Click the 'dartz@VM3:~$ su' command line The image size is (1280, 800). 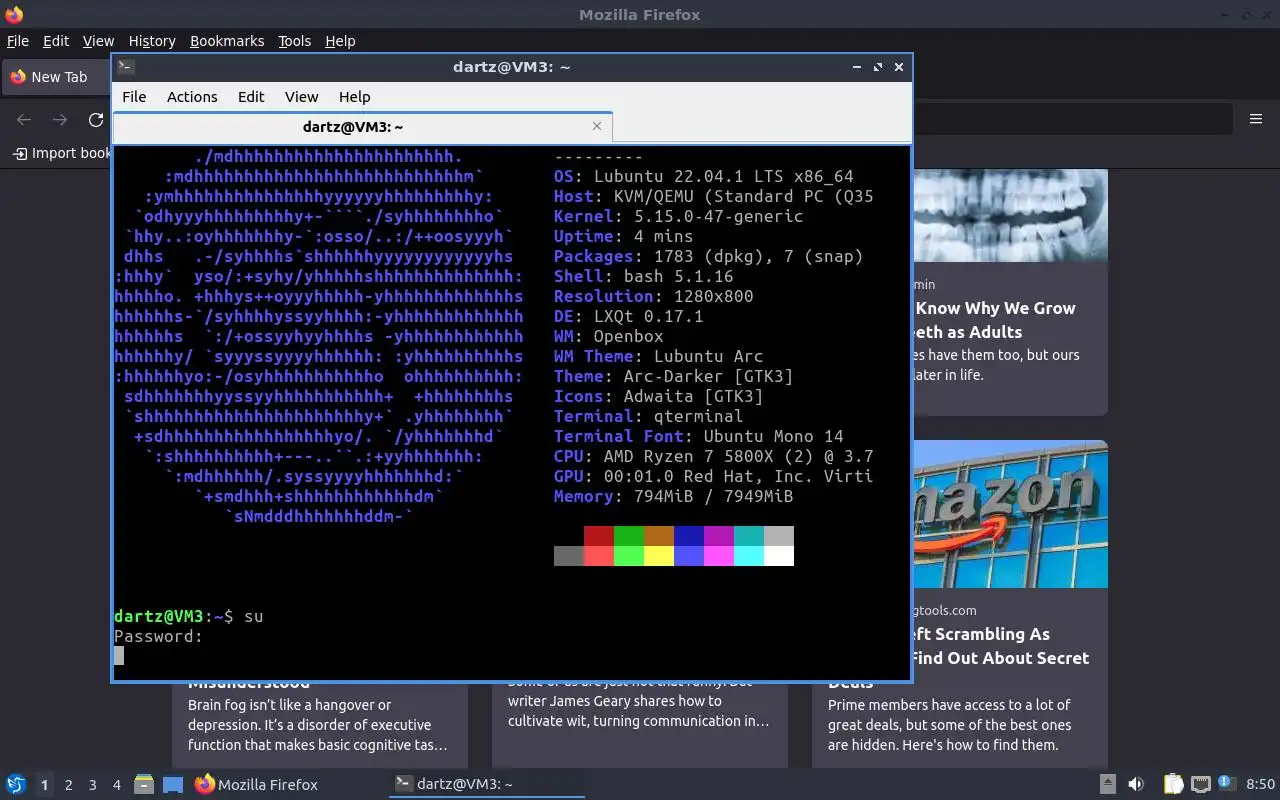189,616
